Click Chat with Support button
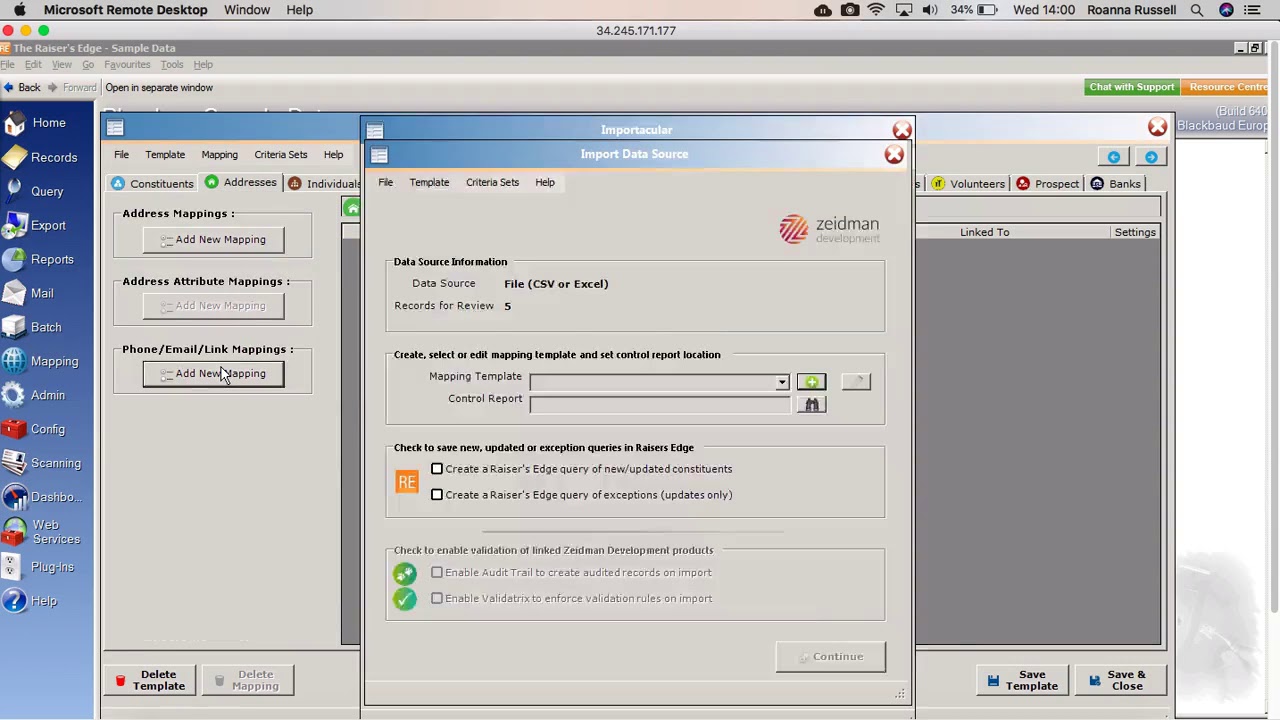This screenshot has height=720, width=1280. [x=1132, y=87]
